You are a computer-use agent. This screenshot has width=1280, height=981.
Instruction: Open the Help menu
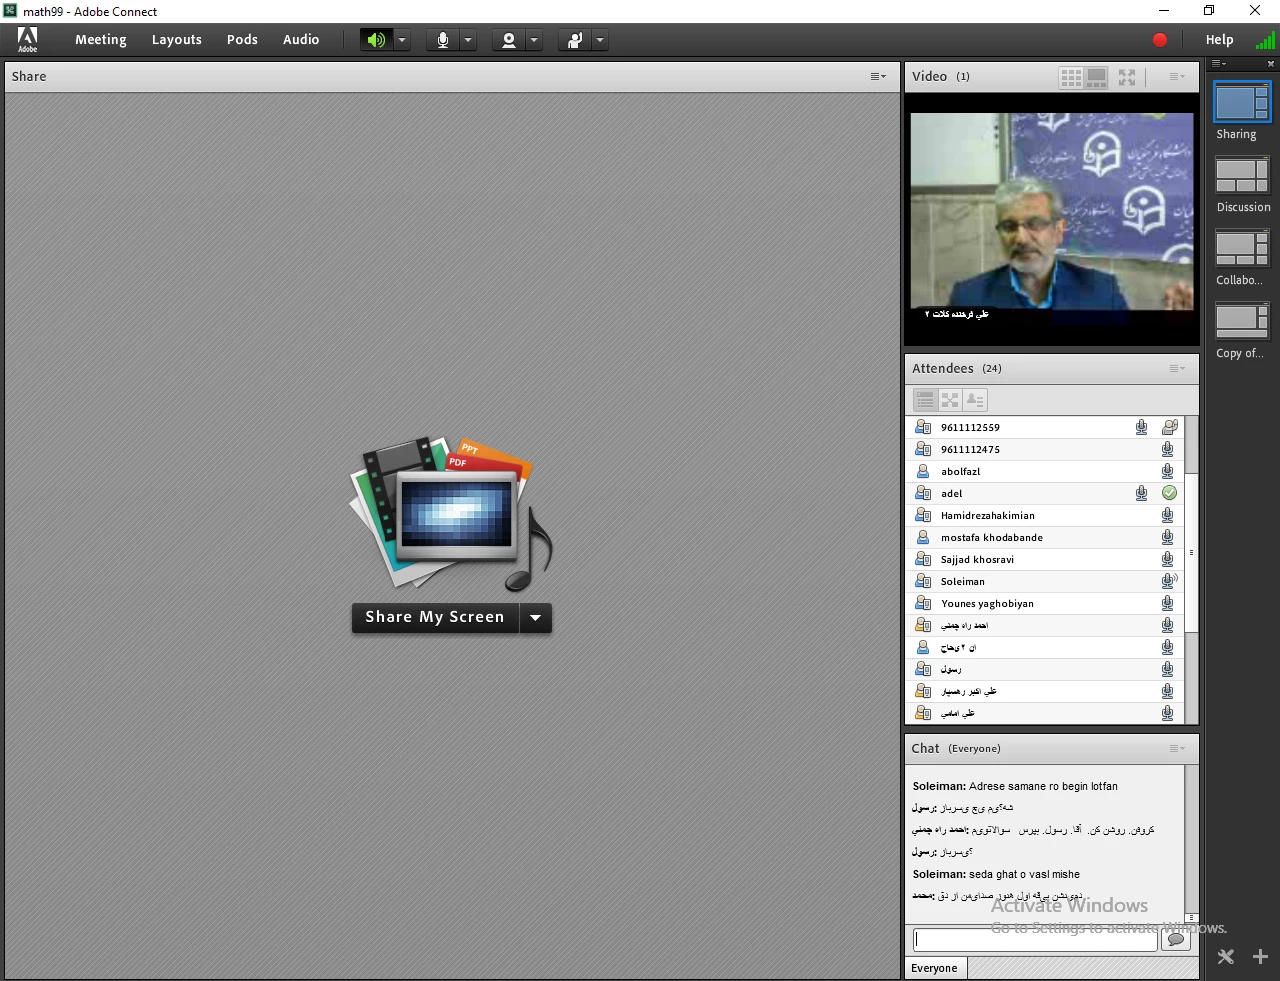(x=1219, y=40)
